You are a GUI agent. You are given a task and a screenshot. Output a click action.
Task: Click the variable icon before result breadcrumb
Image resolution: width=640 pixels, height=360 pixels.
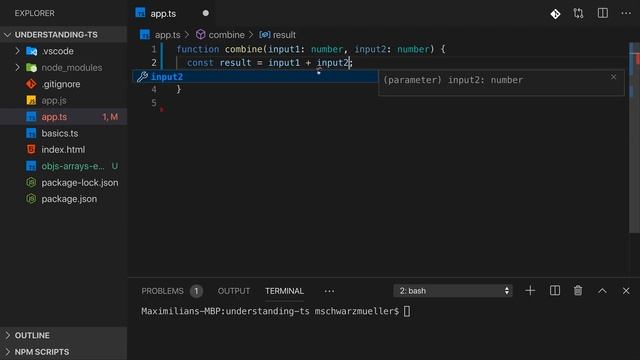(x=264, y=35)
